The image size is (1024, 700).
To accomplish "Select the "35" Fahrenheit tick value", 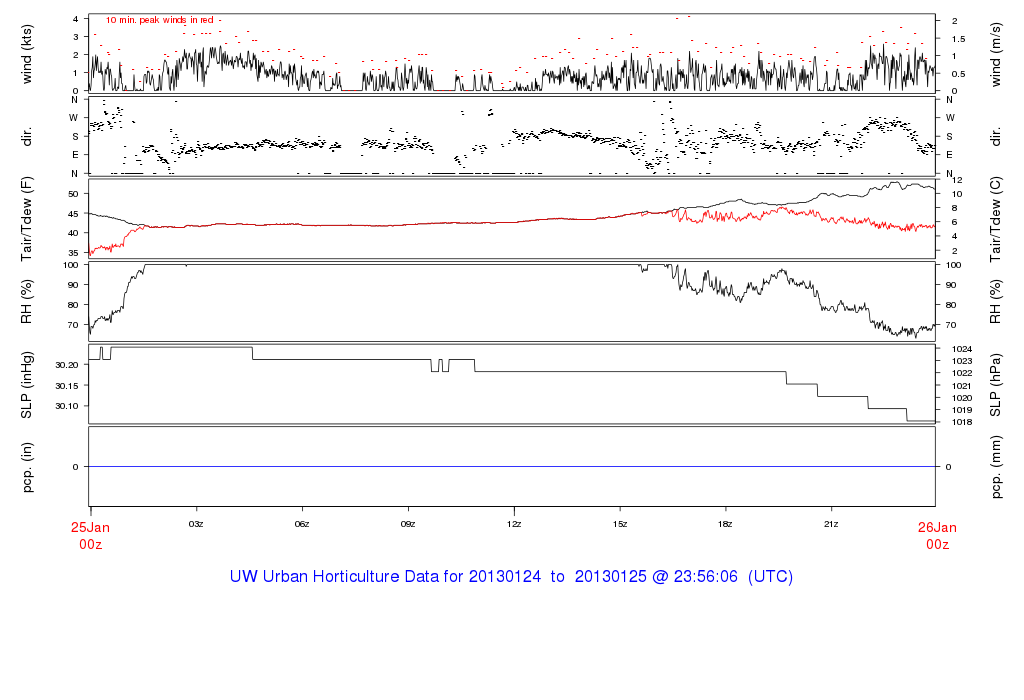I will [x=73, y=253].
